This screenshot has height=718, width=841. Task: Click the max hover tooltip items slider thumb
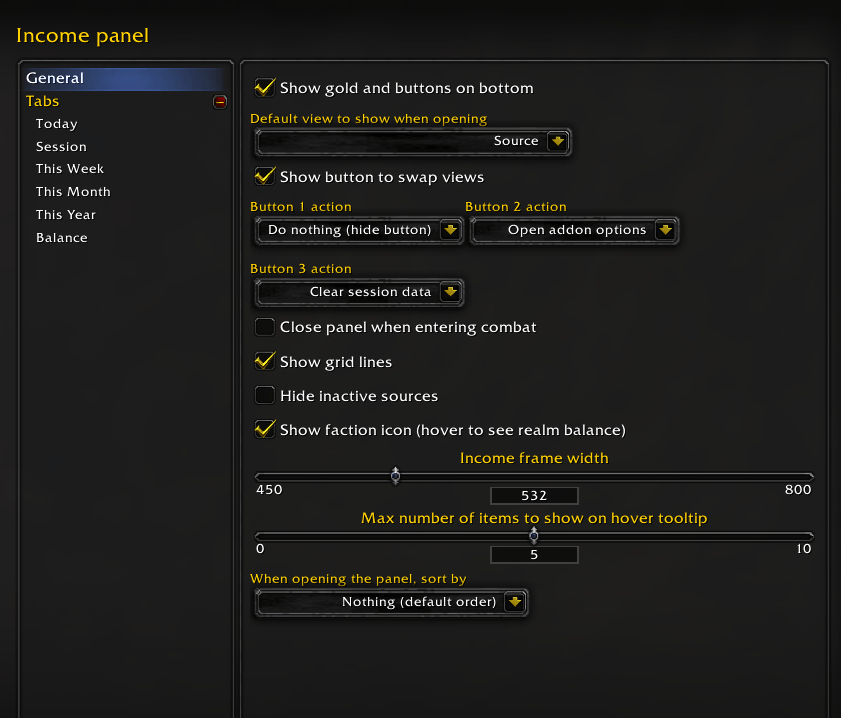pos(534,535)
